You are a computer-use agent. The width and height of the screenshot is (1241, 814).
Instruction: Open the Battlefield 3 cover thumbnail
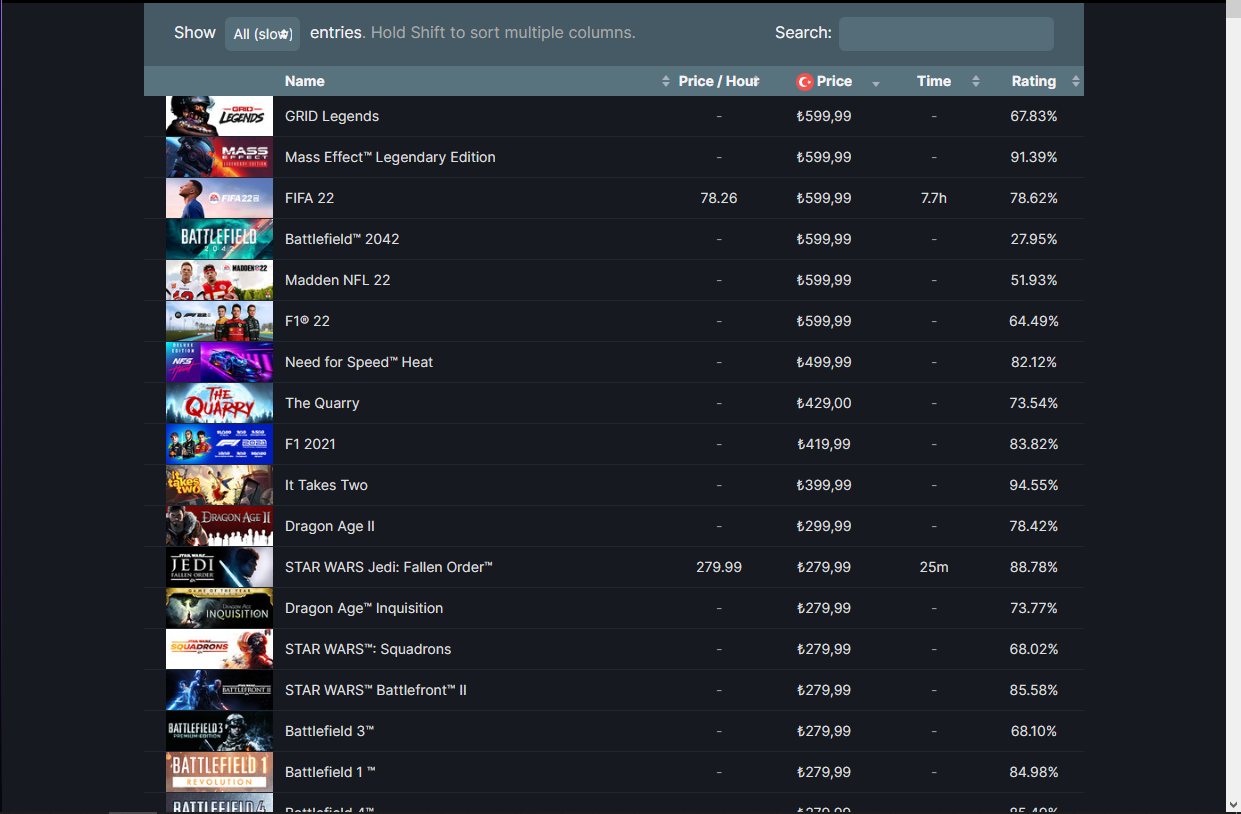pos(219,731)
